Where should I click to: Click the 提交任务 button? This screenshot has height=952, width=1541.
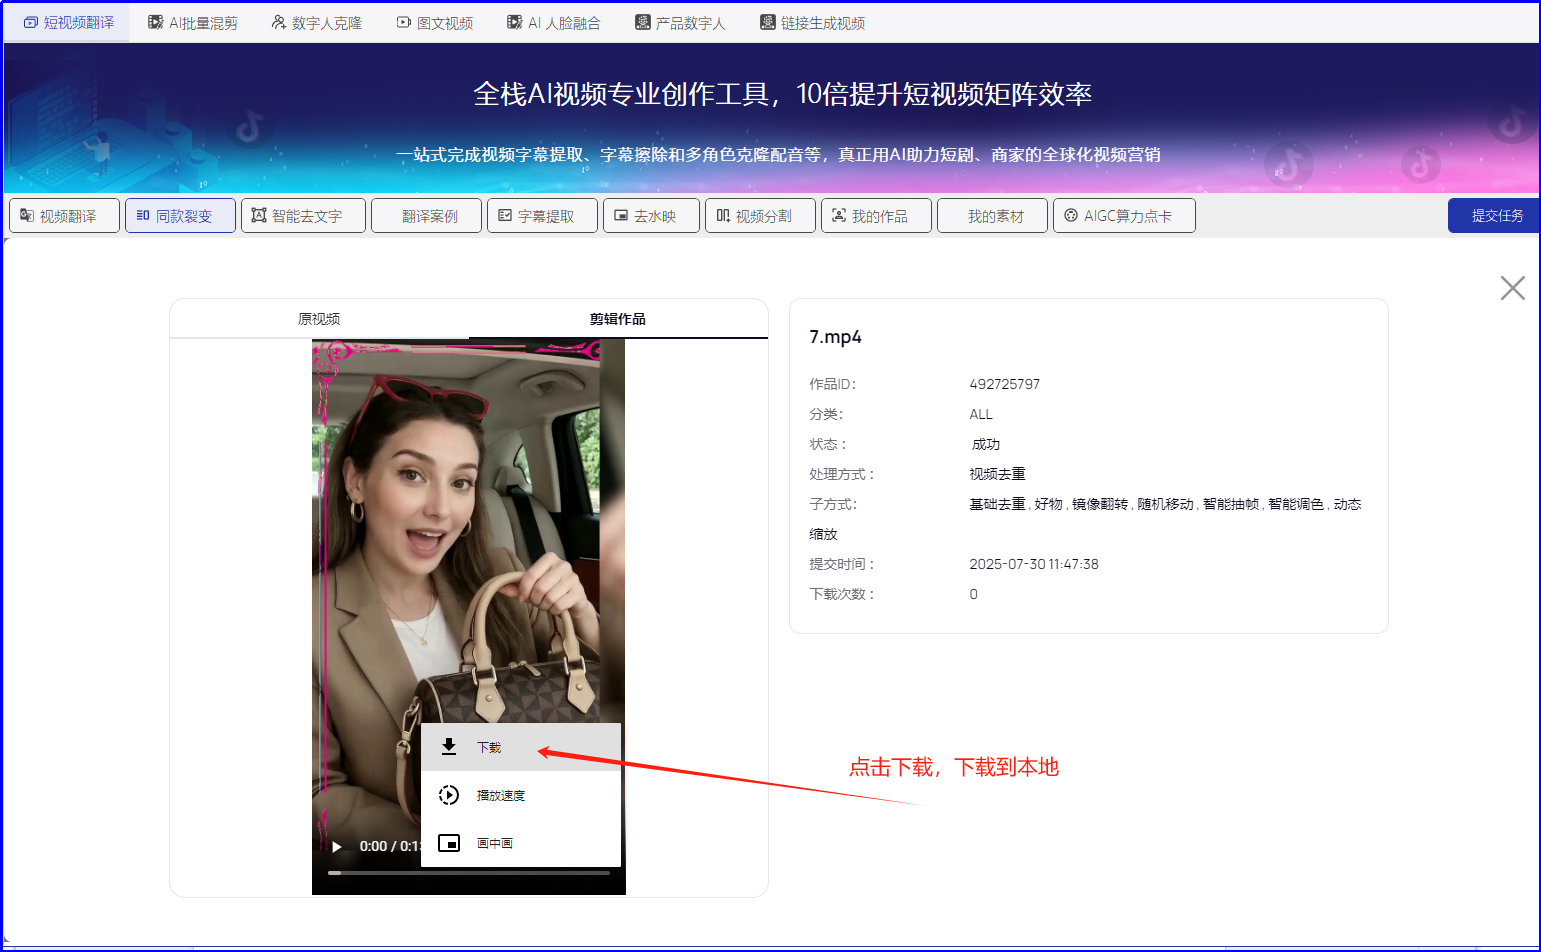pyautogui.click(x=1496, y=216)
